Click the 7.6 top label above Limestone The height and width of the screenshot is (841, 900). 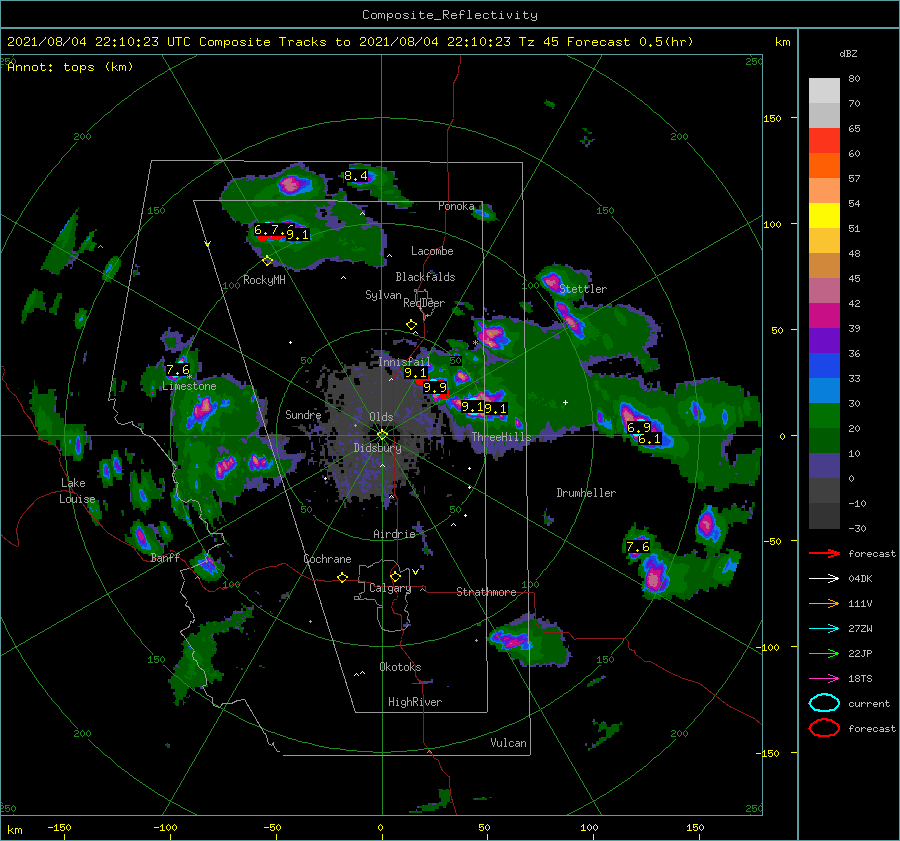178,370
